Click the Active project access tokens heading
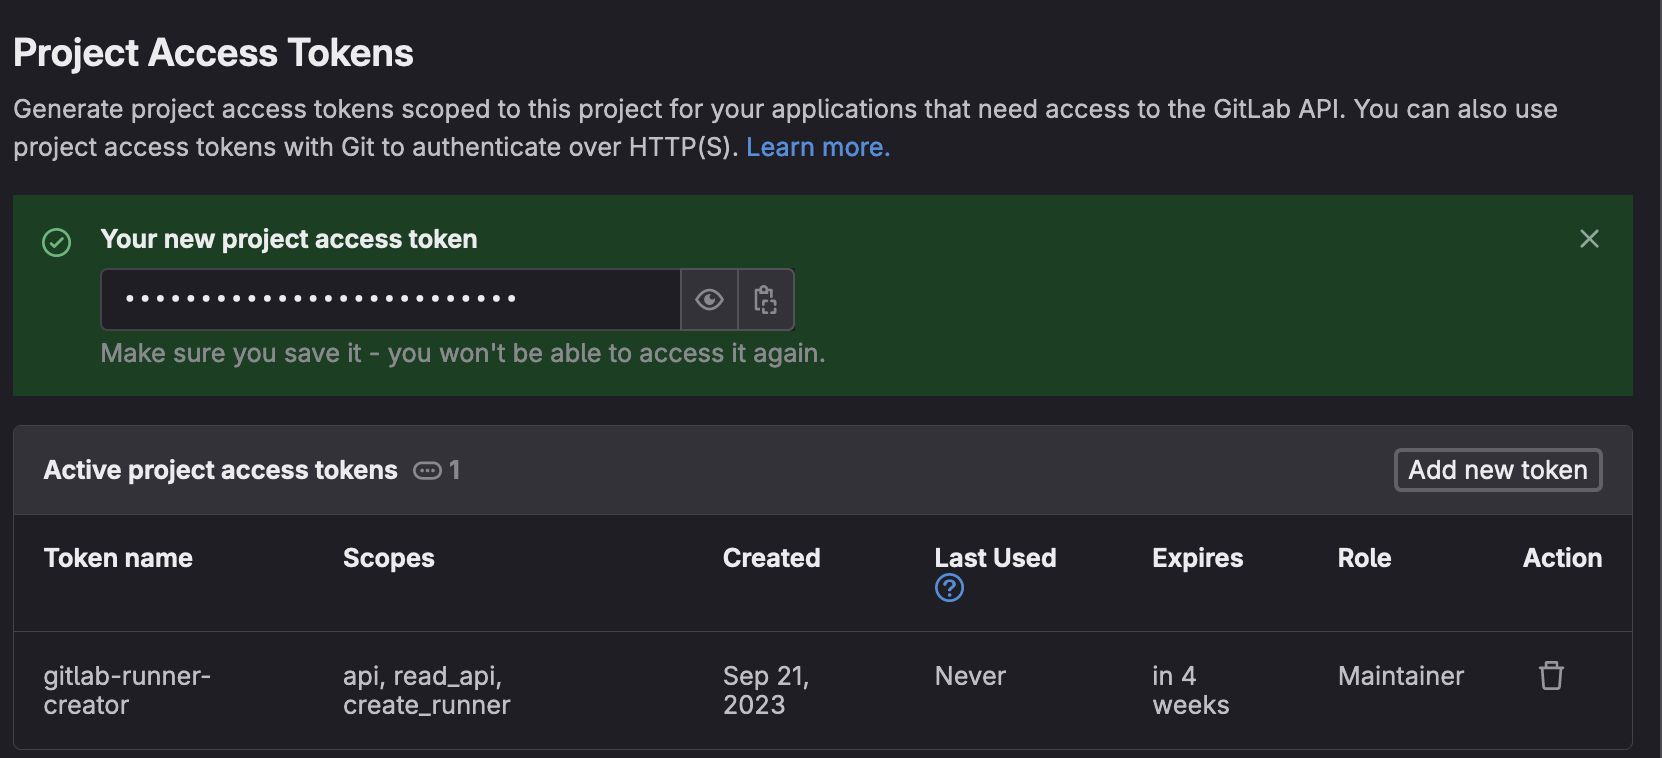This screenshot has width=1662, height=758. (x=220, y=470)
